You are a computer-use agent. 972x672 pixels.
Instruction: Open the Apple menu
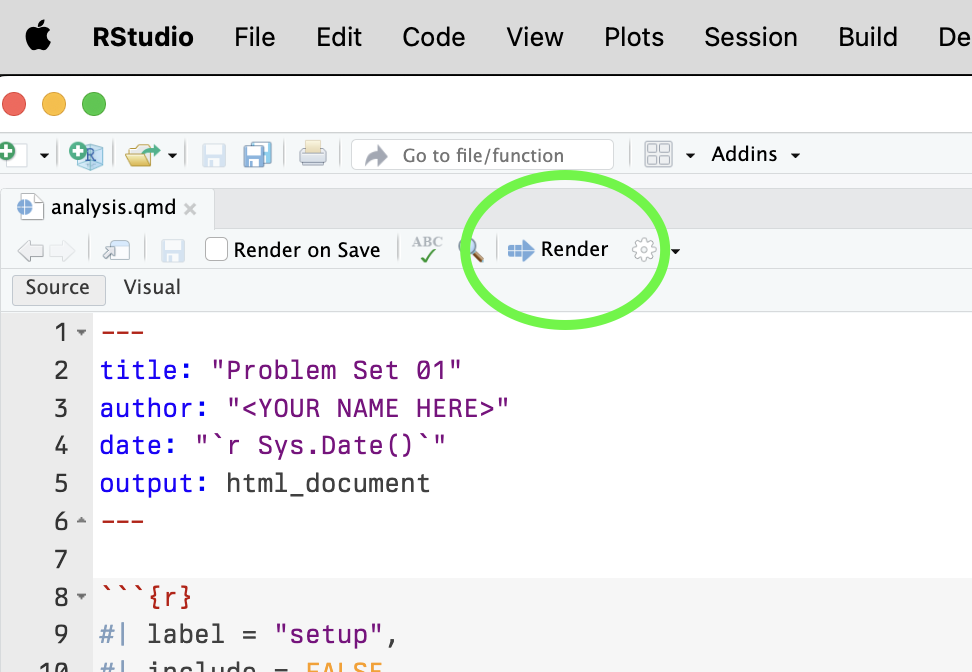point(38,35)
